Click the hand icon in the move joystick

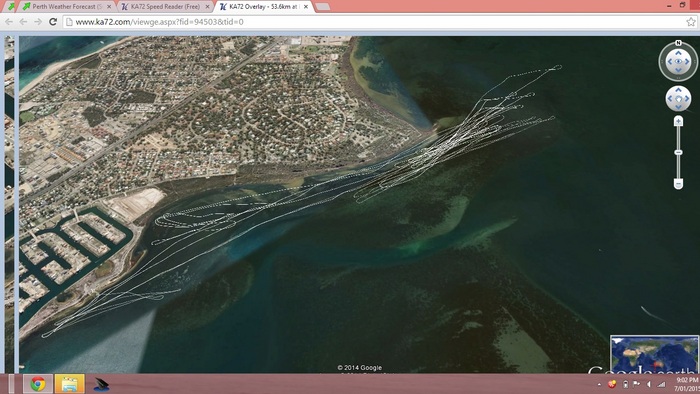click(678, 99)
